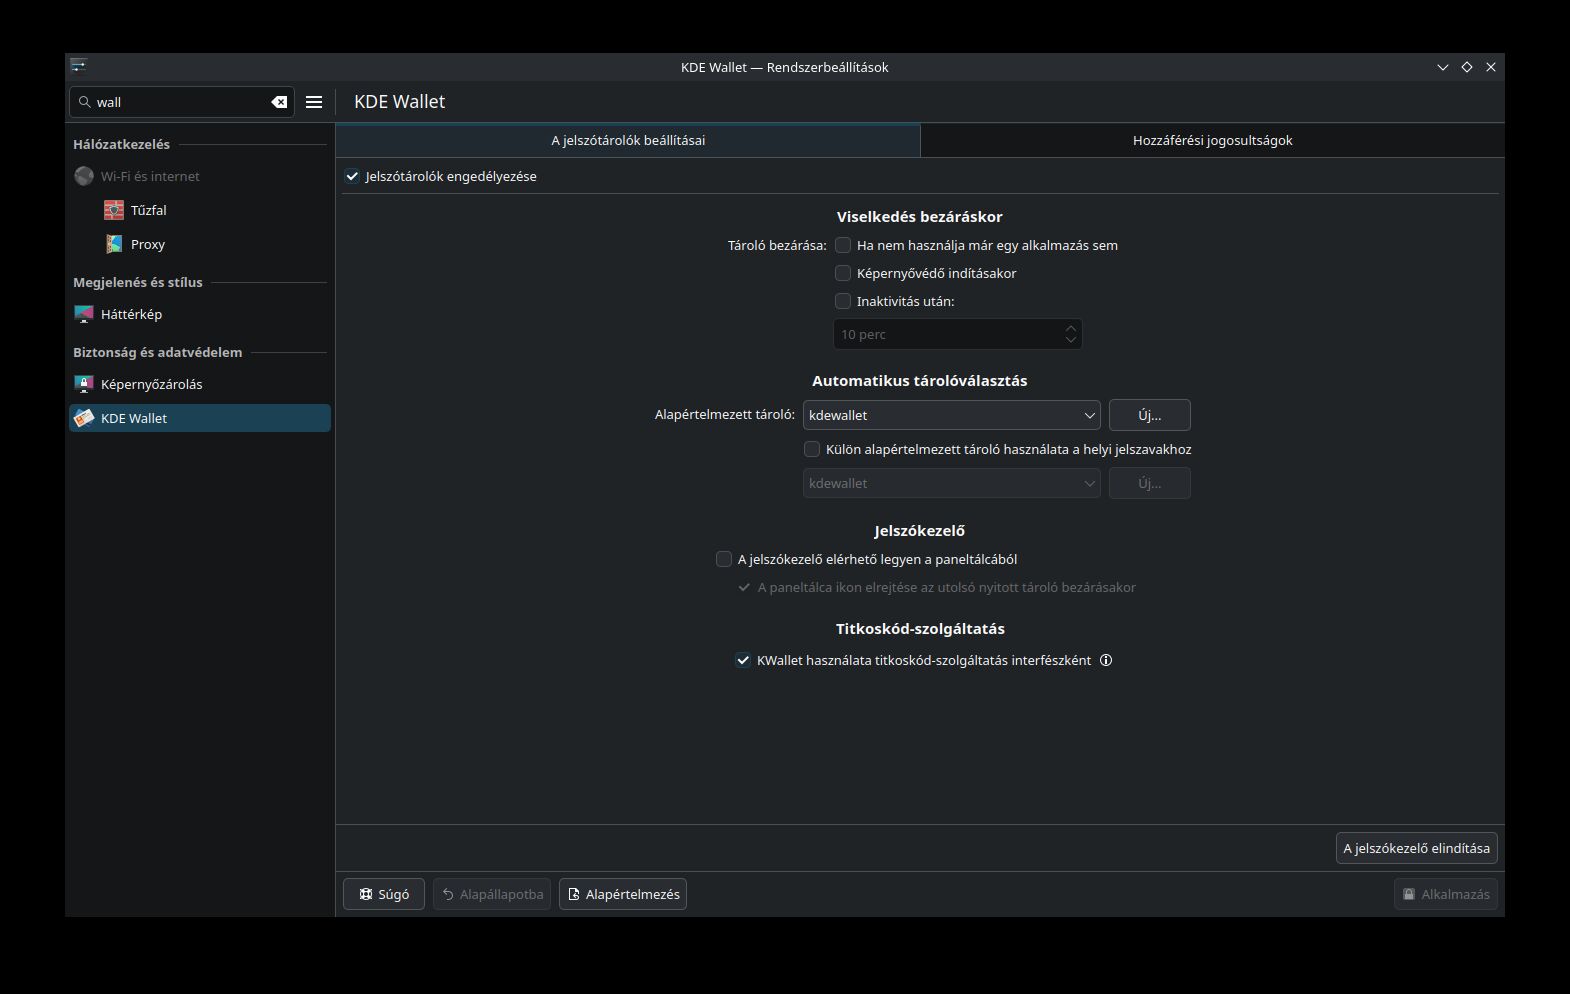Screen dimensions: 1570x994
Task: Click Alkalmazás apply button
Action: (x=1446, y=894)
